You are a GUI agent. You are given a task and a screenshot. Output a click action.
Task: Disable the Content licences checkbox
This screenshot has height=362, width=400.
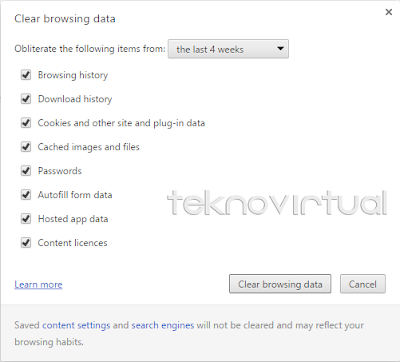pos(26,243)
